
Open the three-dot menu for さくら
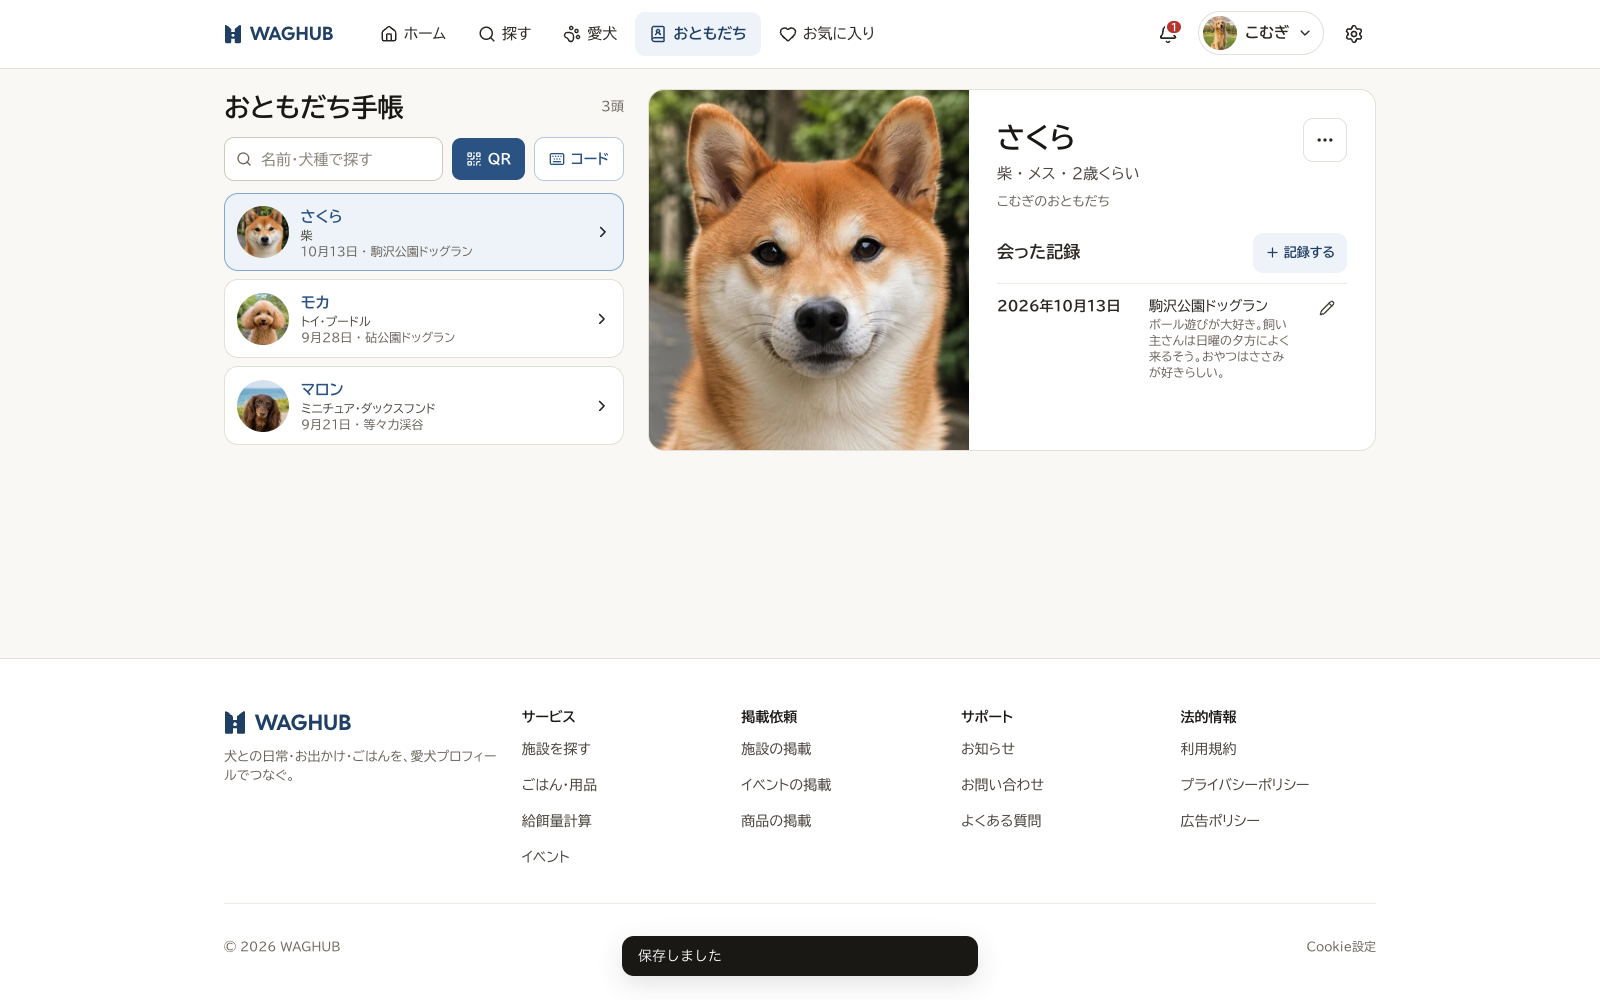[1325, 140]
